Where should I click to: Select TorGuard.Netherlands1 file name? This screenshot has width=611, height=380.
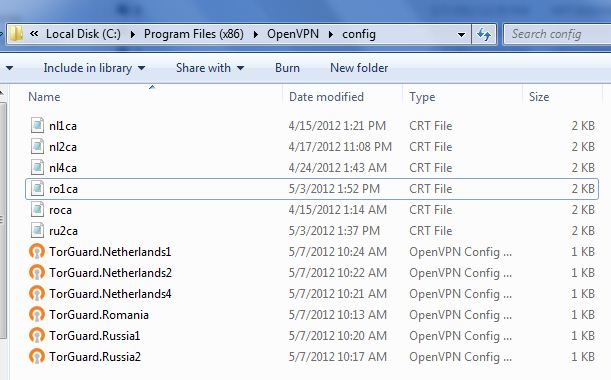[110, 252]
